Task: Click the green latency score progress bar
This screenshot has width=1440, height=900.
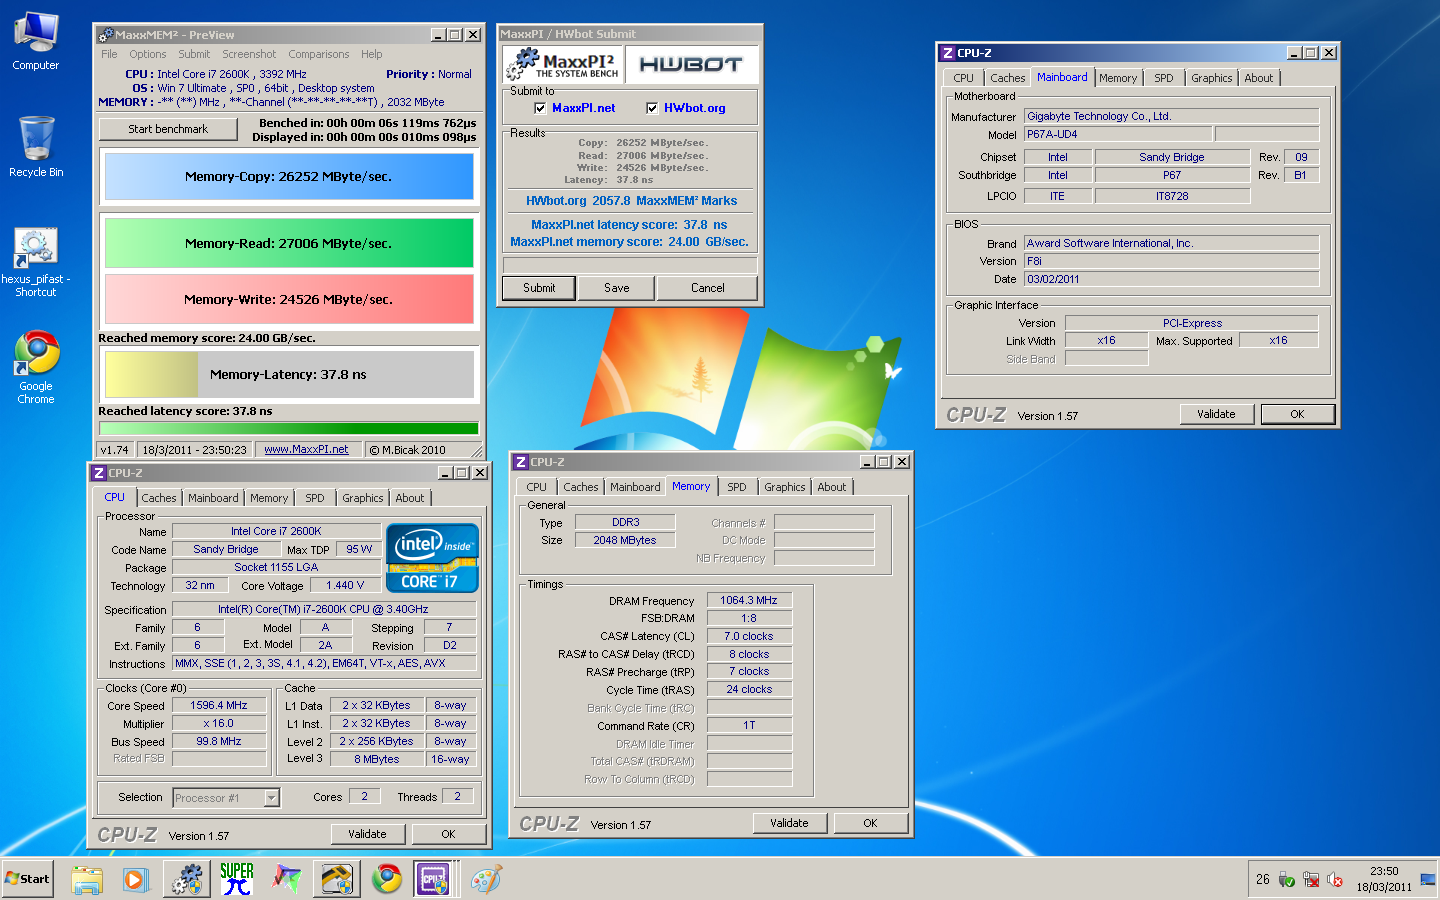Action: pyautogui.click(x=288, y=428)
